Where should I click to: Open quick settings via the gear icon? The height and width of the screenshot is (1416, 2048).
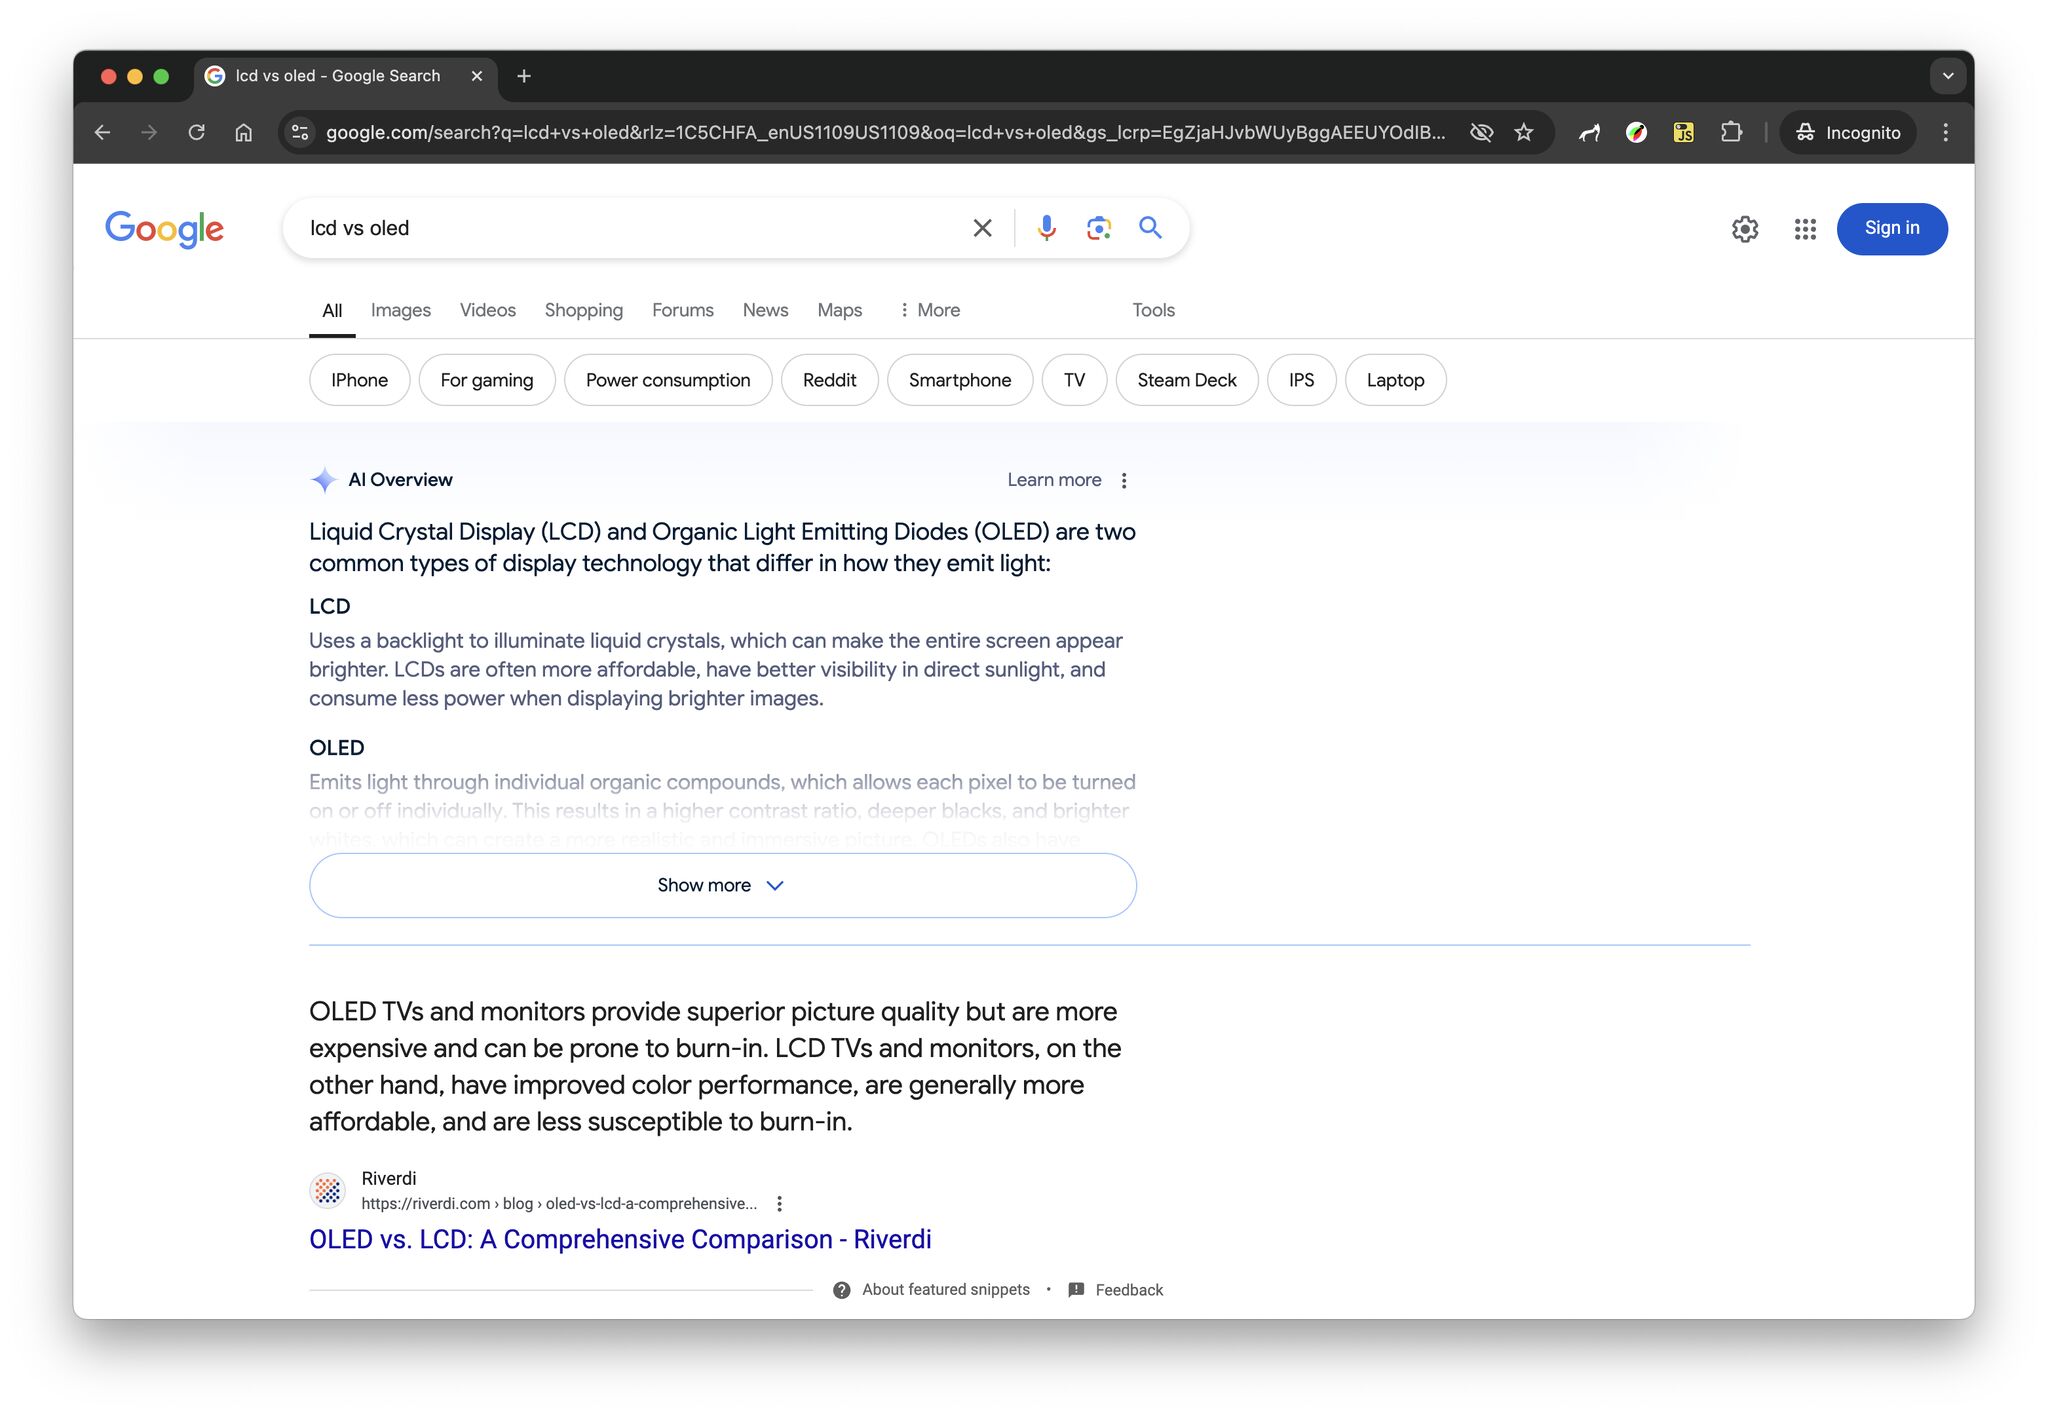pyautogui.click(x=1745, y=229)
